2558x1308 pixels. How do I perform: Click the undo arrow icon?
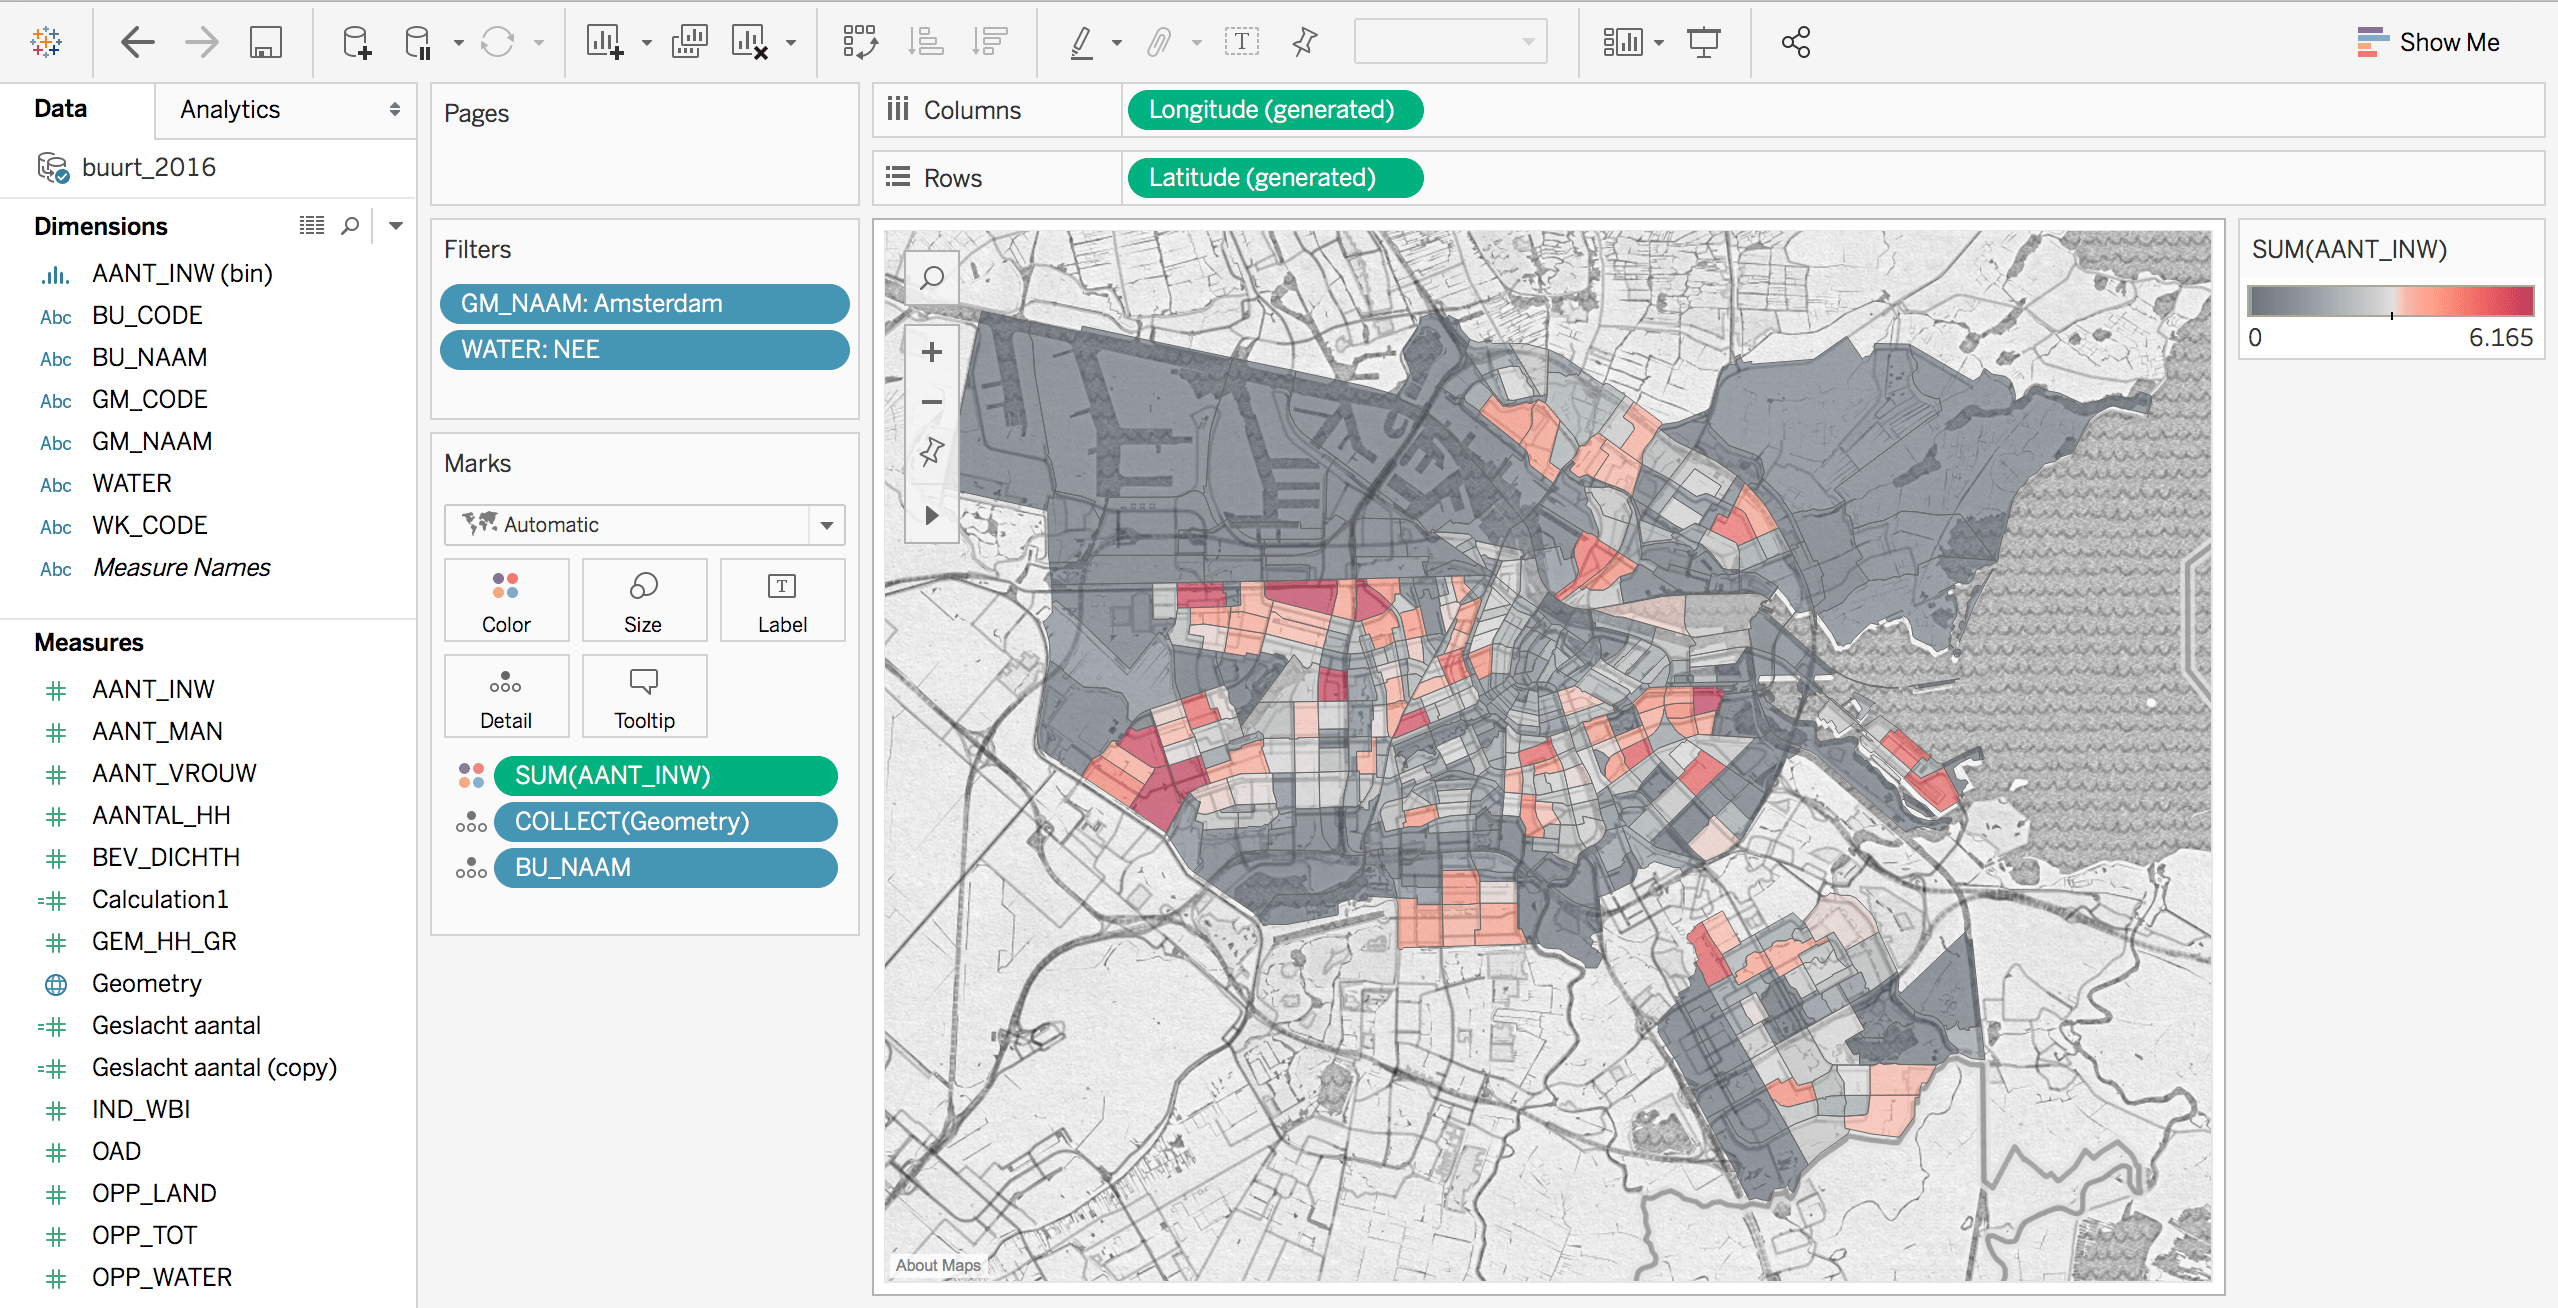tap(140, 40)
